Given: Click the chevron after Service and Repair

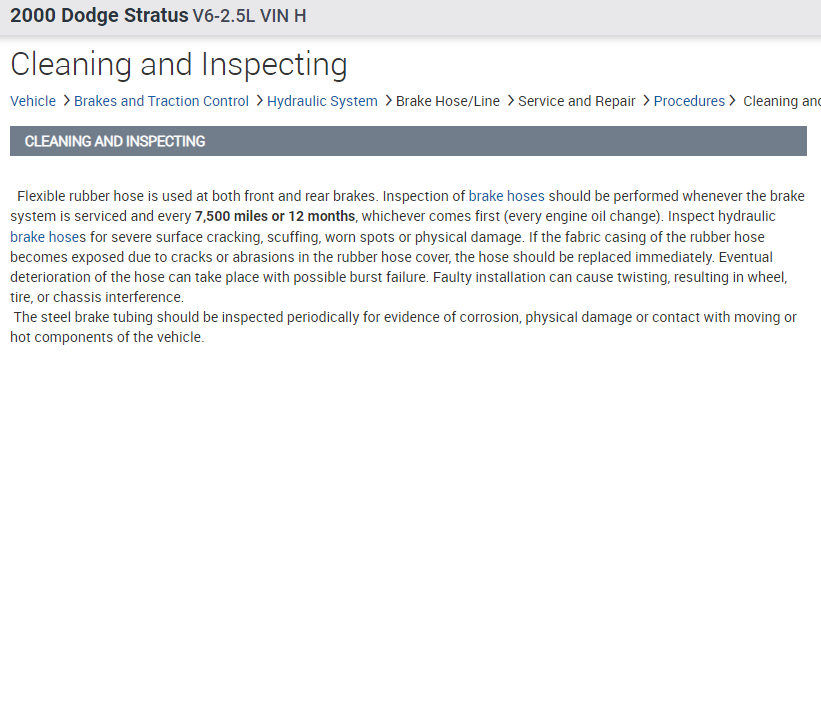Looking at the screenshot, I should 646,100.
